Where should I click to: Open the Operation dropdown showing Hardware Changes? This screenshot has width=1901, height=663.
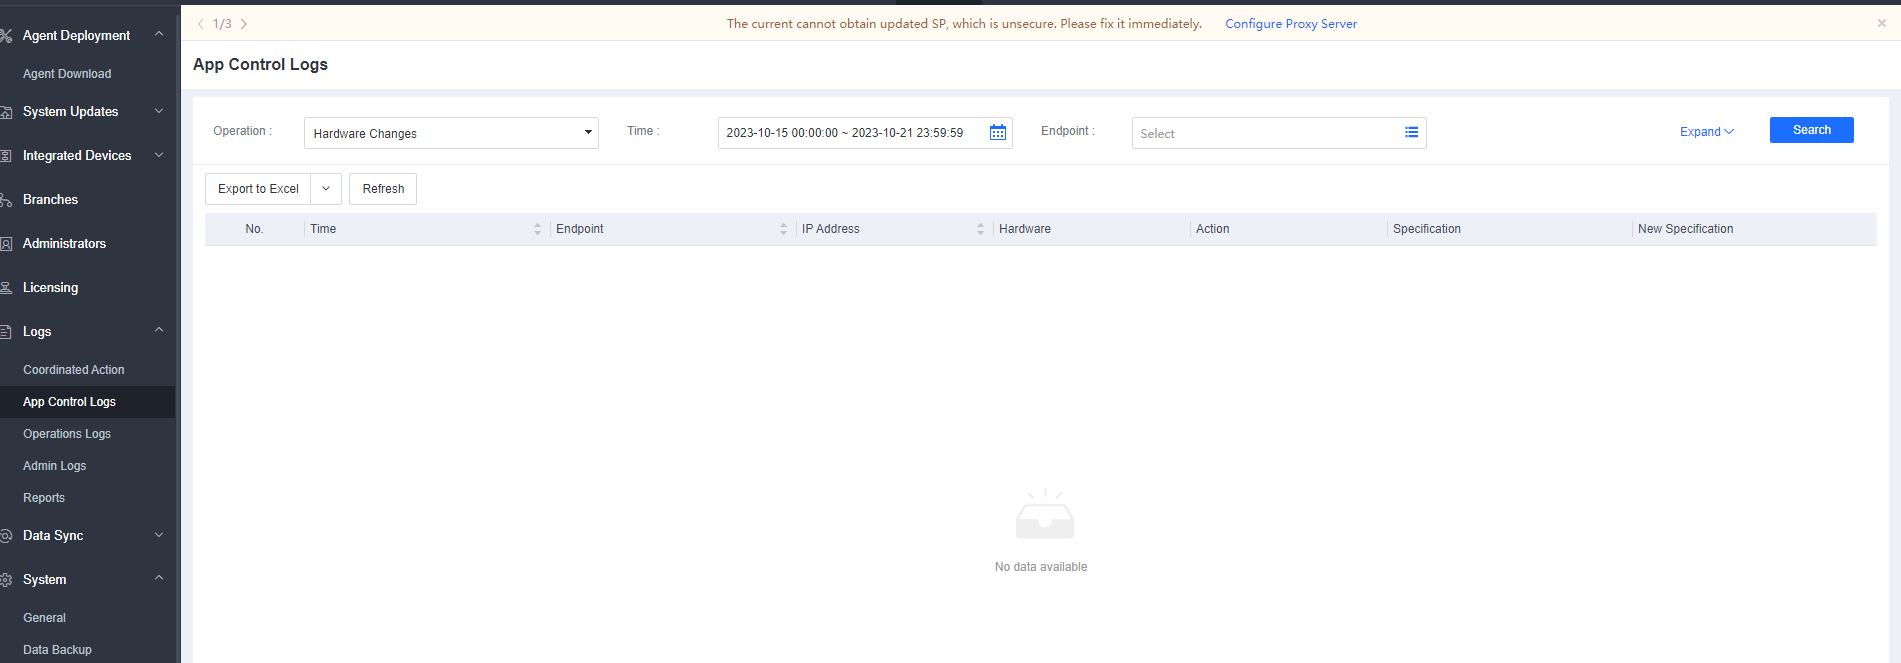(x=450, y=133)
